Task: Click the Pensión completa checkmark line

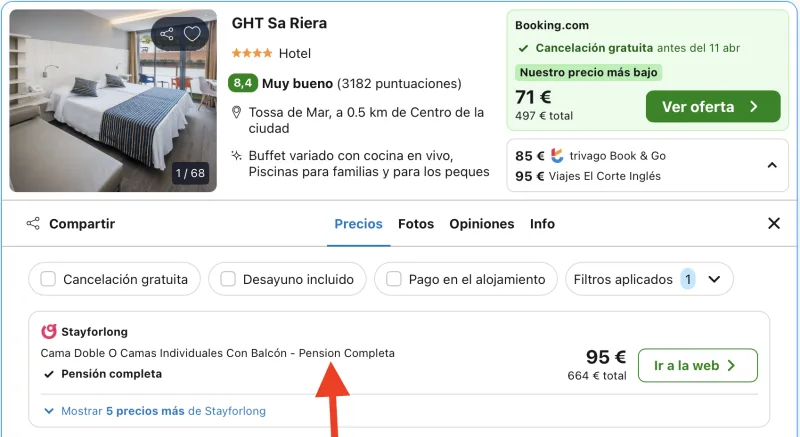Action: 103,374
